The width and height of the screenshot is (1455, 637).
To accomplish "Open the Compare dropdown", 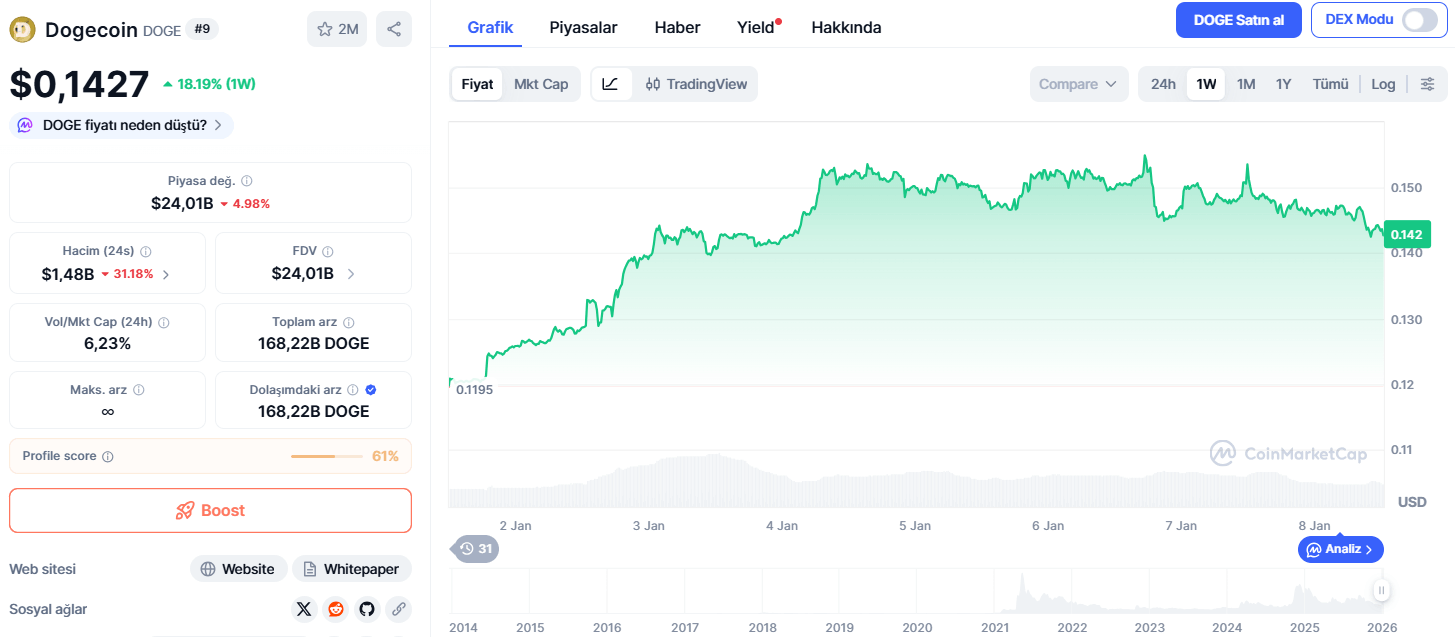I will pyautogui.click(x=1079, y=84).
